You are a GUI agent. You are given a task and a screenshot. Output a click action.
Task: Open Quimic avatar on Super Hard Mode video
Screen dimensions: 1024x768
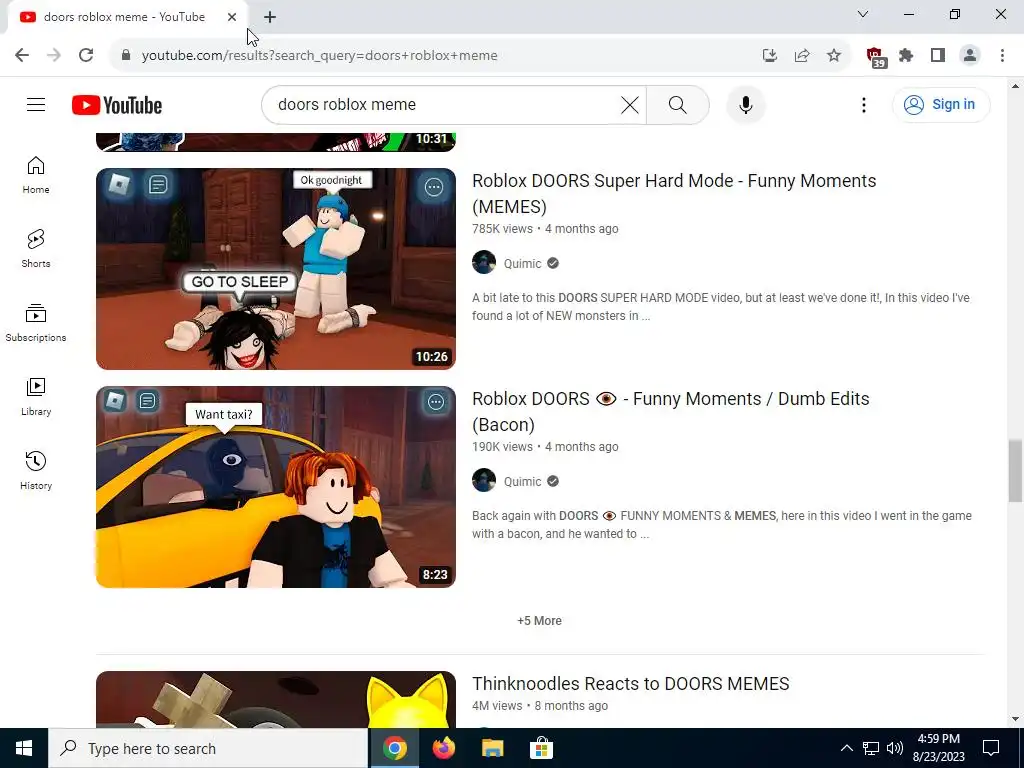tap(484, 263)
